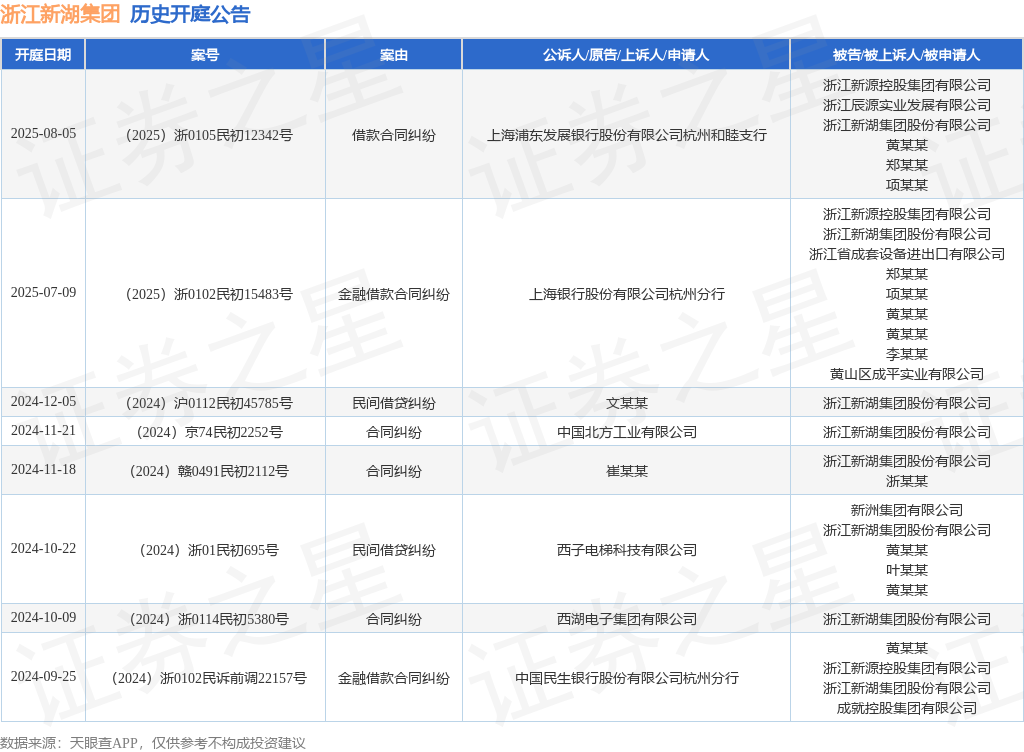Open case （2024）浙0102民诉前调22157号
Screen dimensions: 1024x752
tap(205, 678)
